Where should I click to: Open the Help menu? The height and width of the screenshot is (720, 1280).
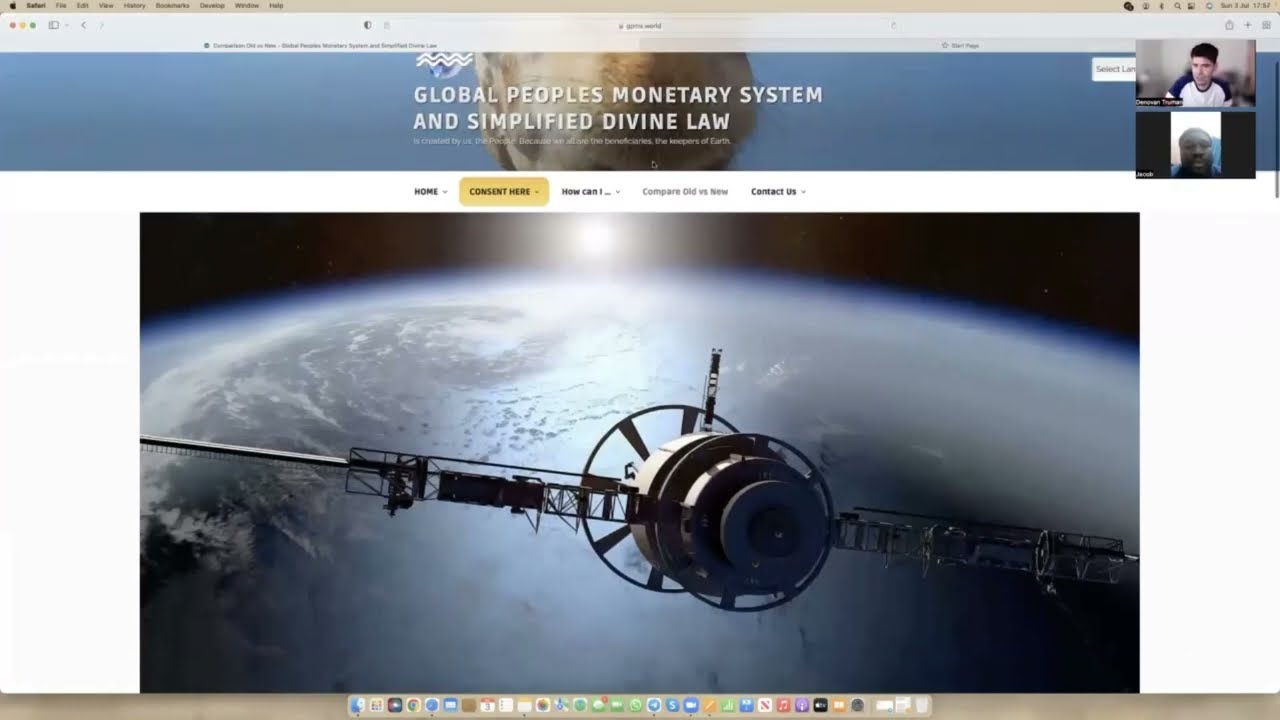[276, 6]
